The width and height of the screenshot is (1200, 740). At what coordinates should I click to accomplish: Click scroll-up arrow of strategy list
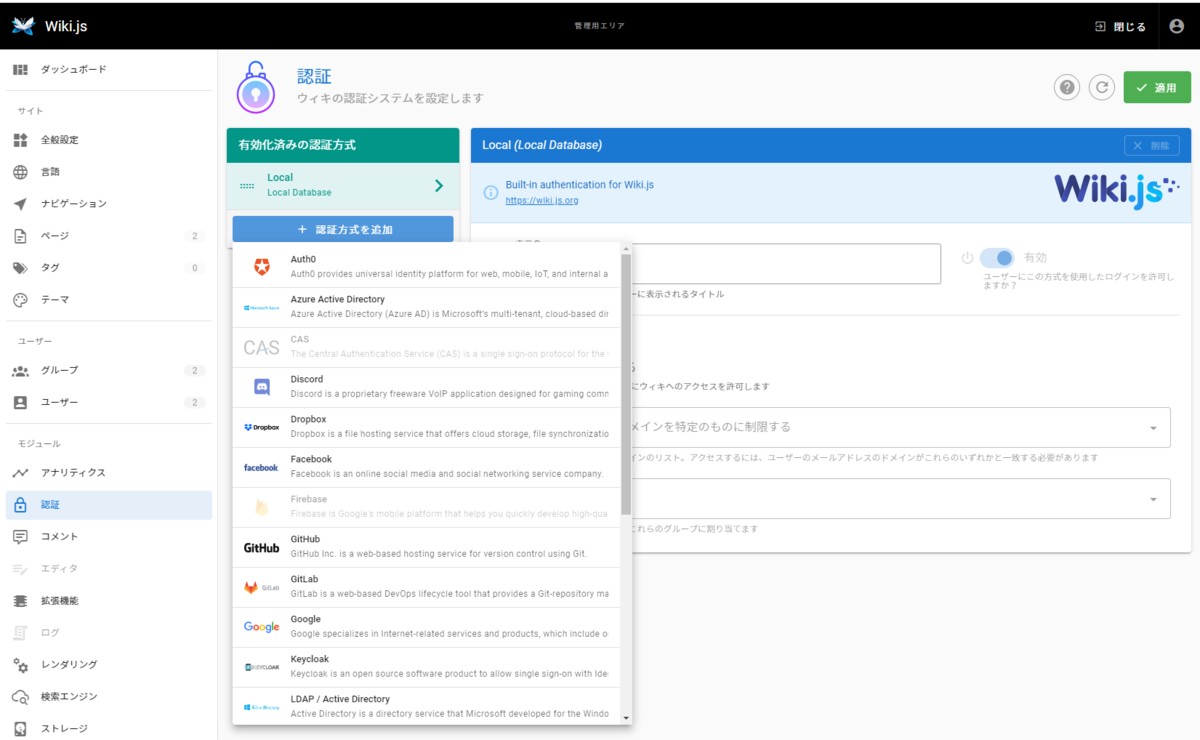(x=626, y=247)
